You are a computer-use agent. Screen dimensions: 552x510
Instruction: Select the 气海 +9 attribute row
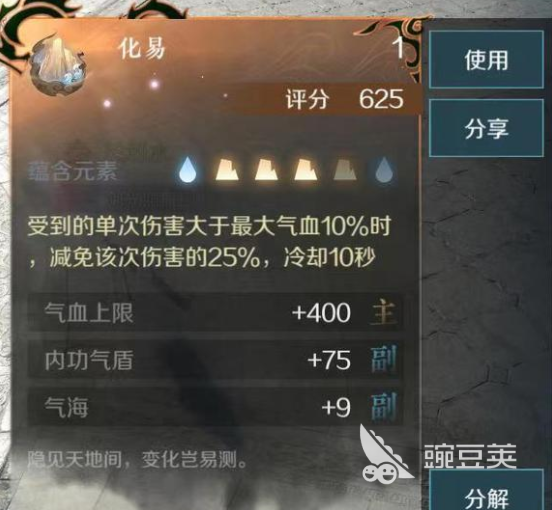215,407
